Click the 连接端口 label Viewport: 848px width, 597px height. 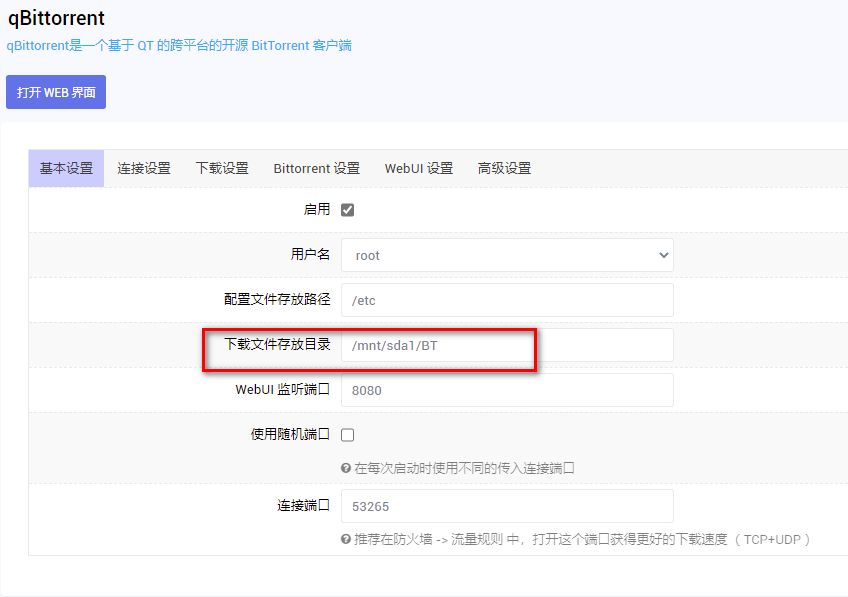point(304,505)
